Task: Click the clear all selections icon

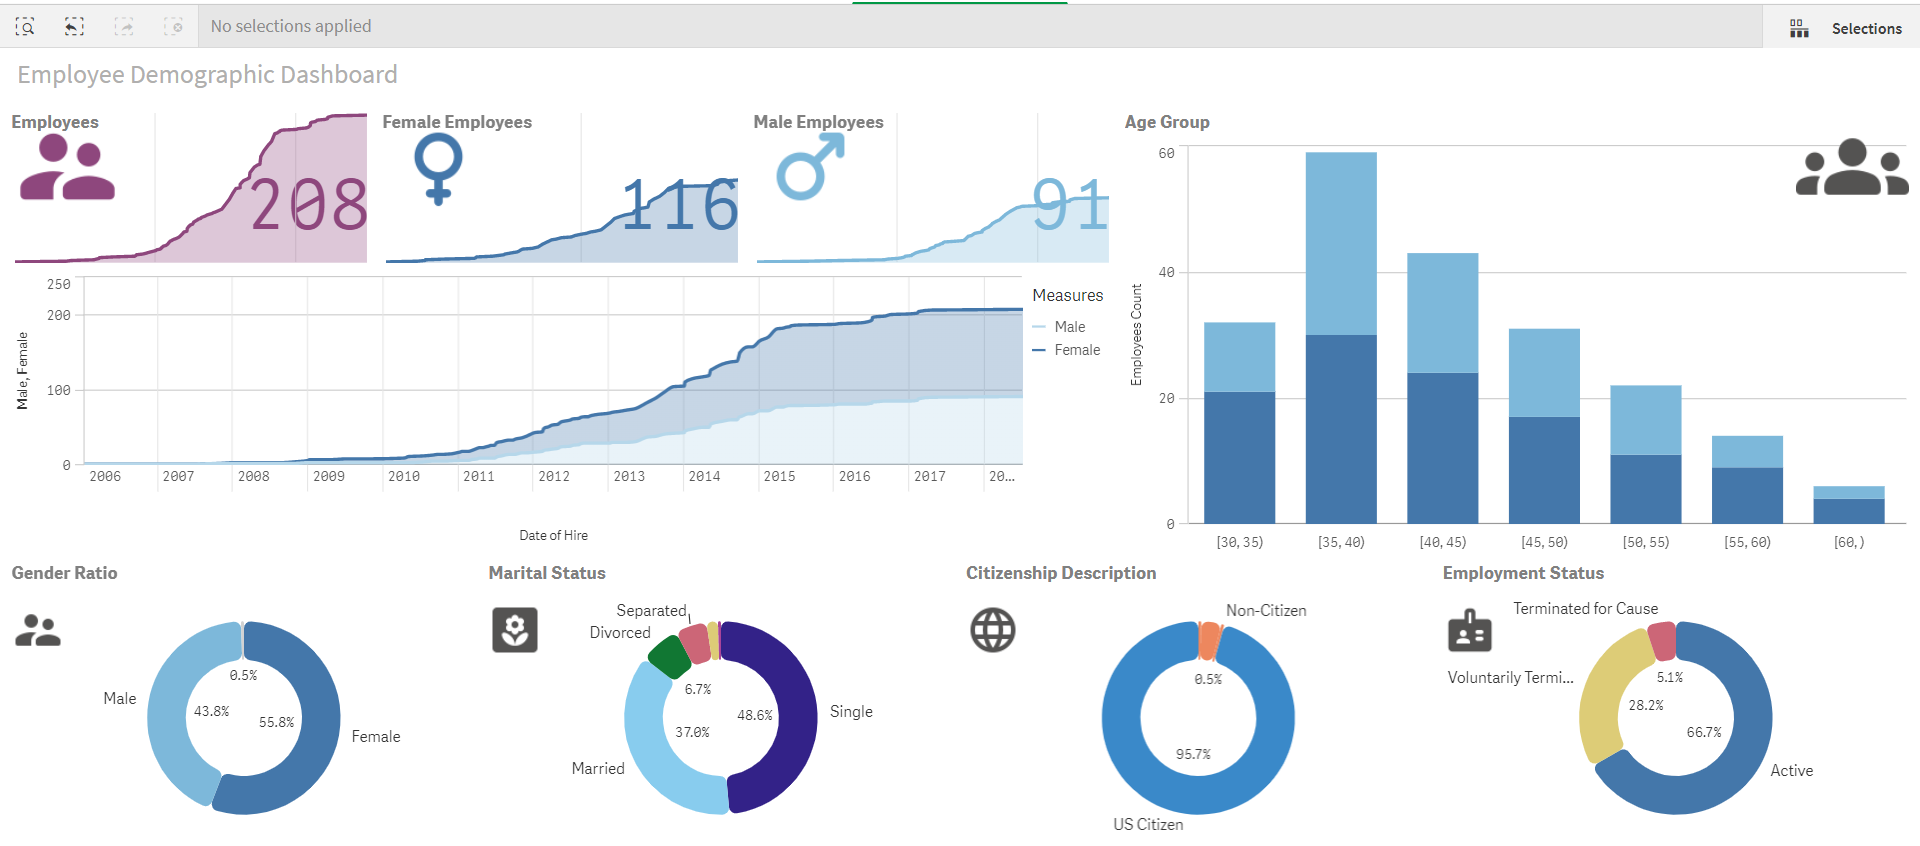Action: pyautogui.click(x=173, y=27)
